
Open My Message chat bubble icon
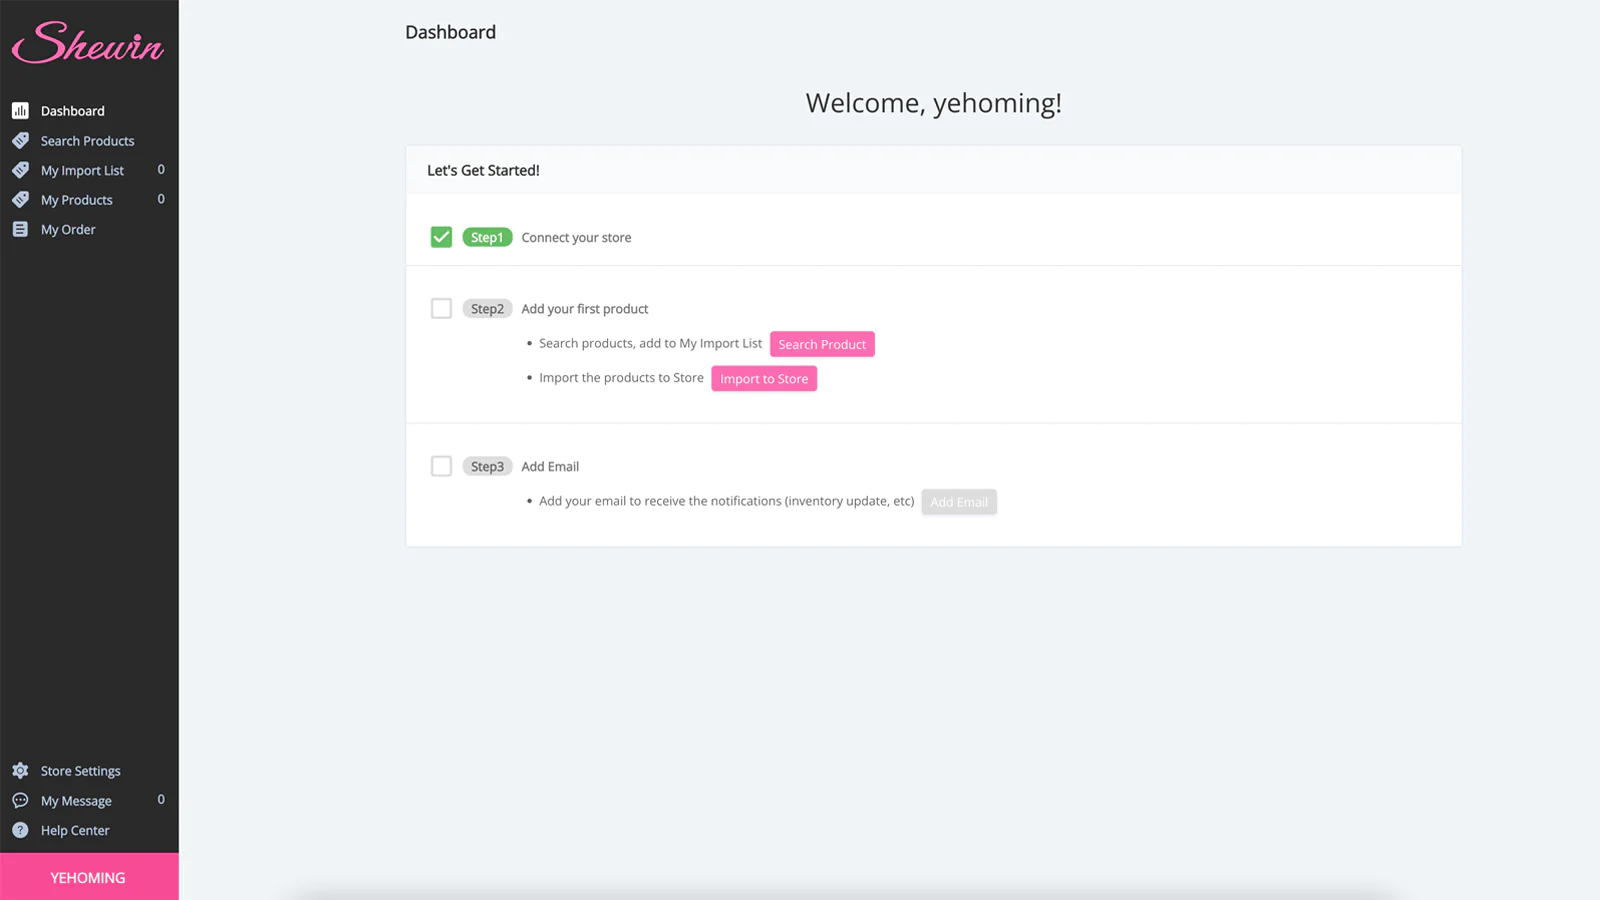[20, 800]
